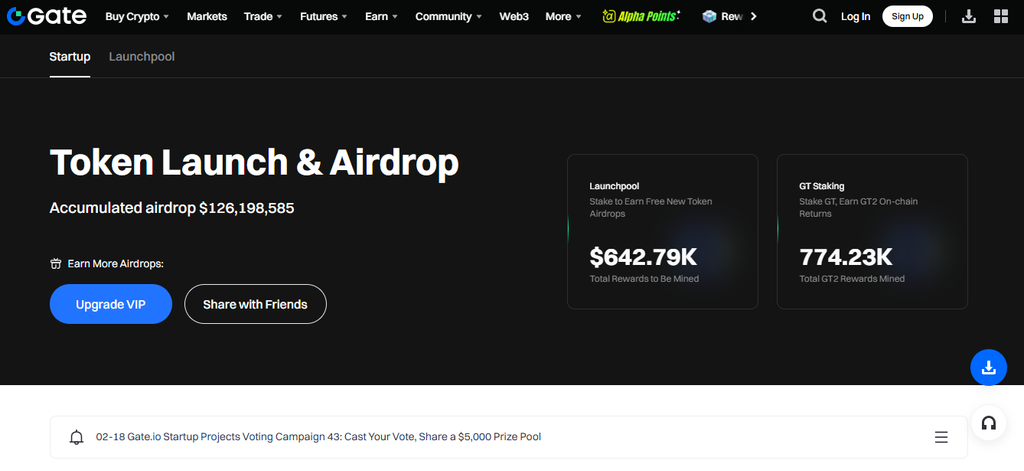Click the Share with Friends button
Image resolution: width=1024 pixels, height=471 pixels.
tap(255, 304)
